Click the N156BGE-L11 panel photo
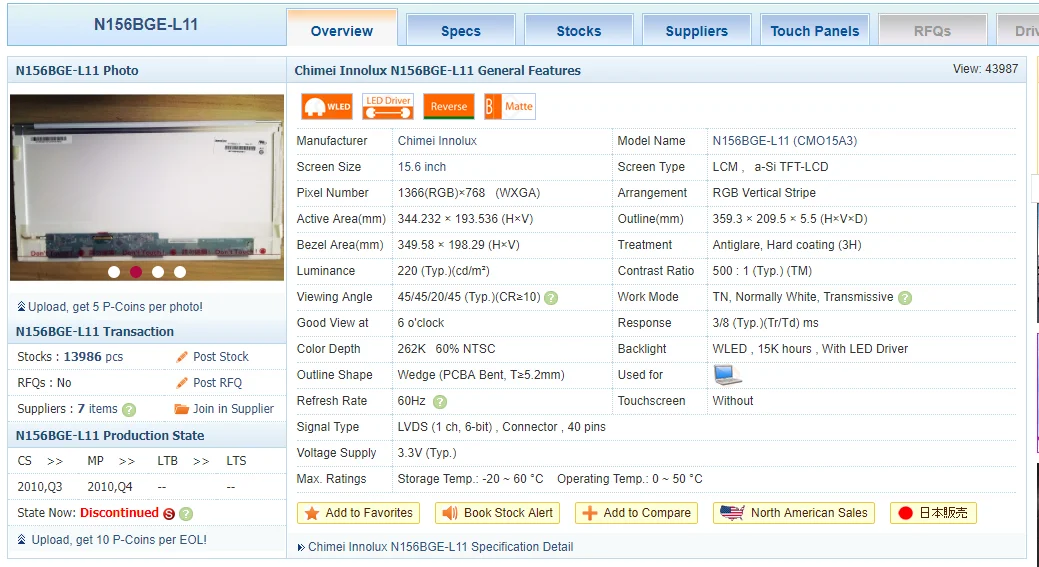1039x567 pixels. [x=146, y=187]
